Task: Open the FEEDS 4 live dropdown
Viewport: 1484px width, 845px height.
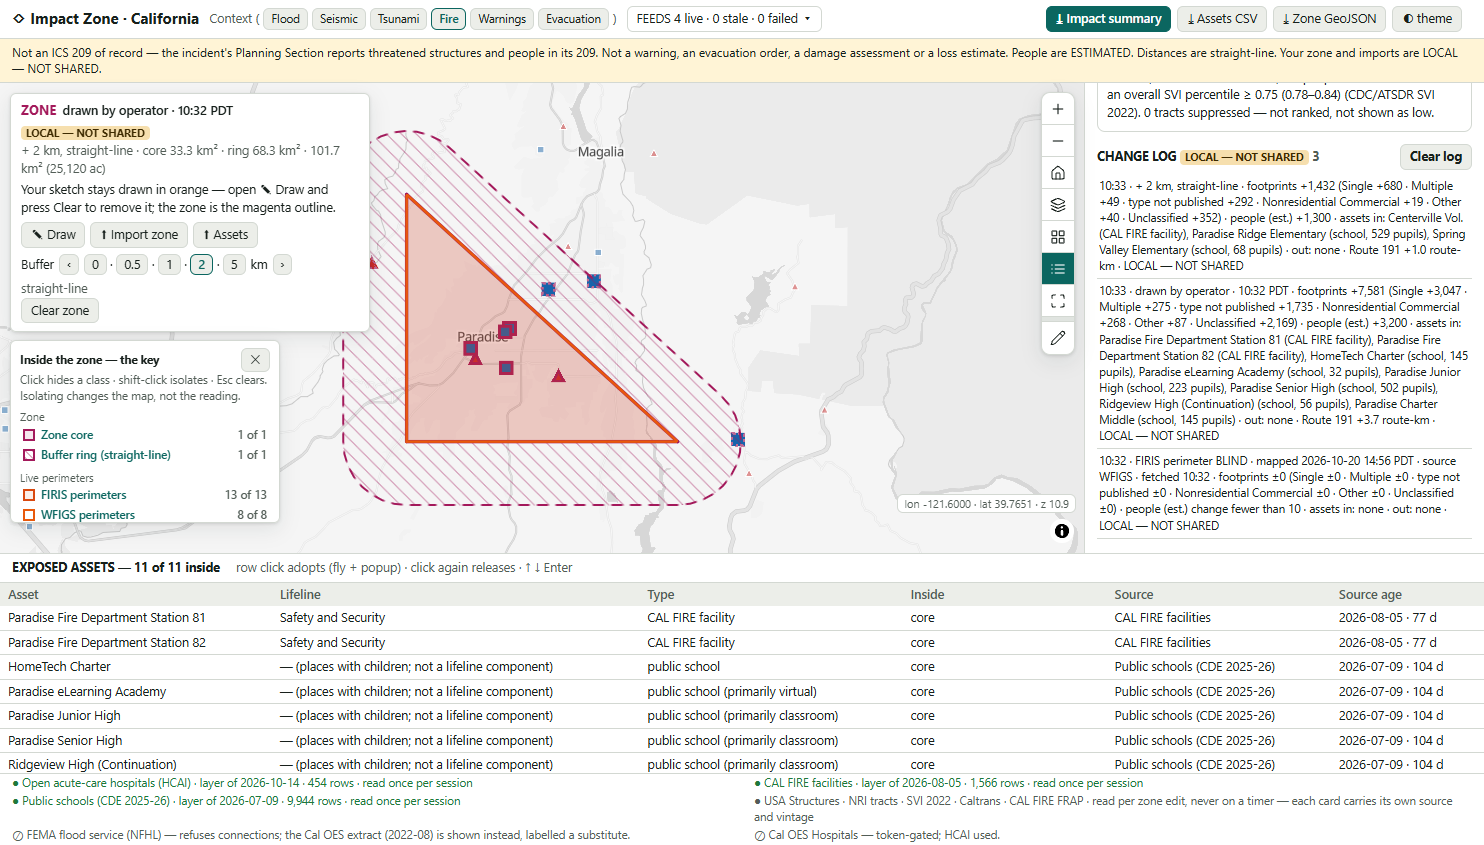Action: point(724,18)
